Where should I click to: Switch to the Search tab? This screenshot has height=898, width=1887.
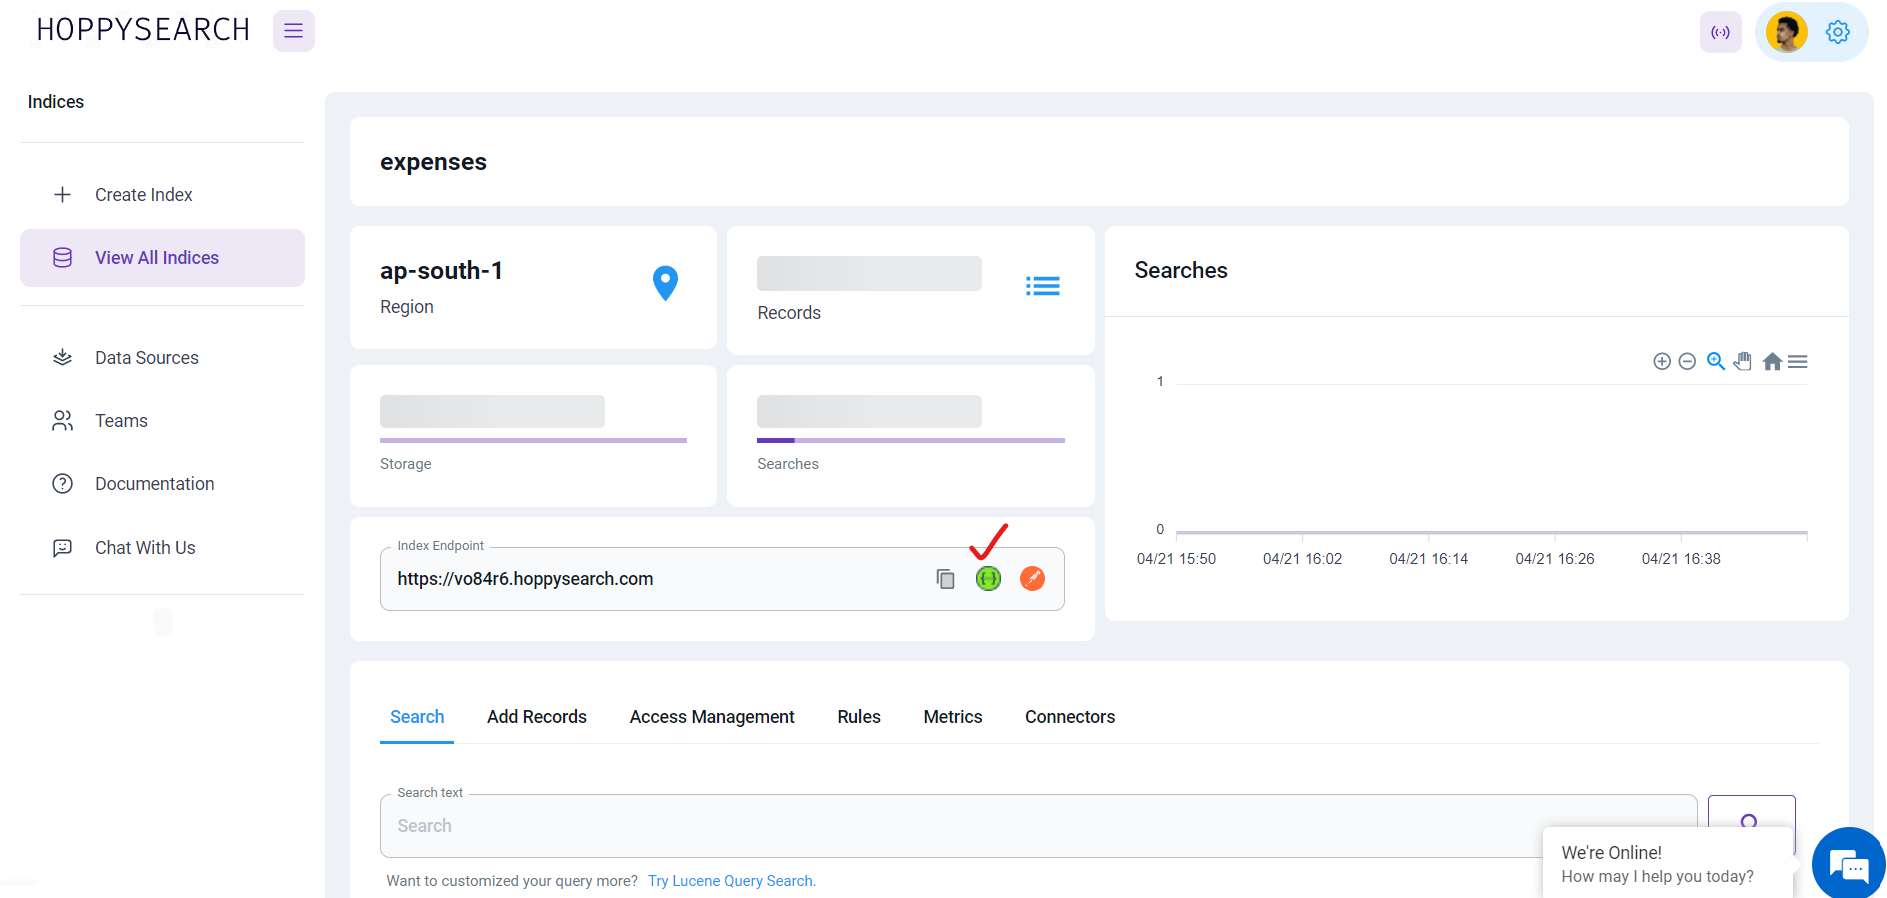click(417, 717)
